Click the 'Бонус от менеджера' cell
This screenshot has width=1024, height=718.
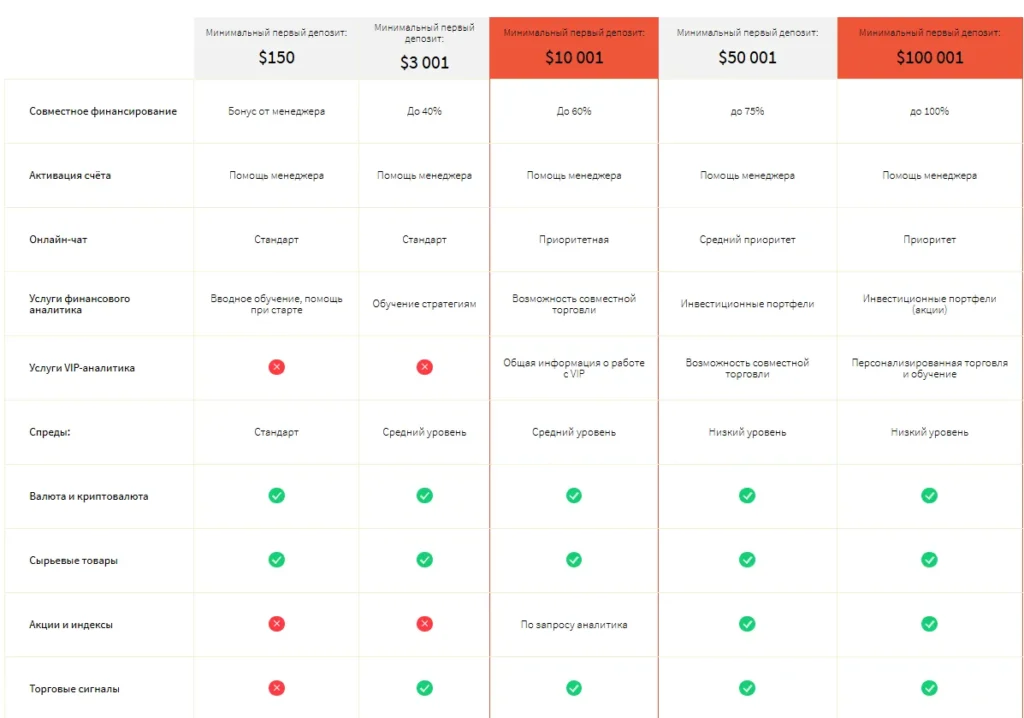pyautogui.click(x=277, y=111)
